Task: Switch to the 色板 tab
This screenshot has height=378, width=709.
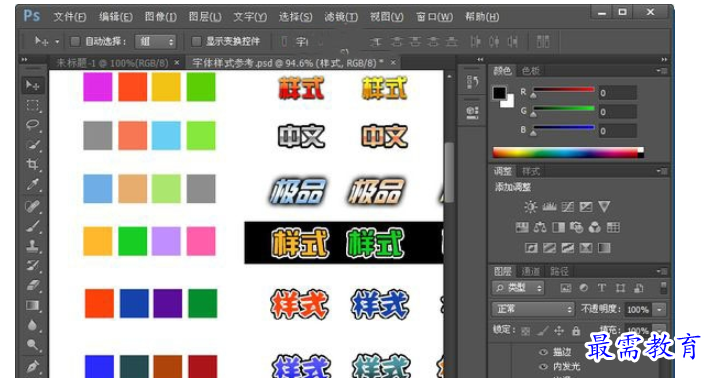Action: click(530, 71)
